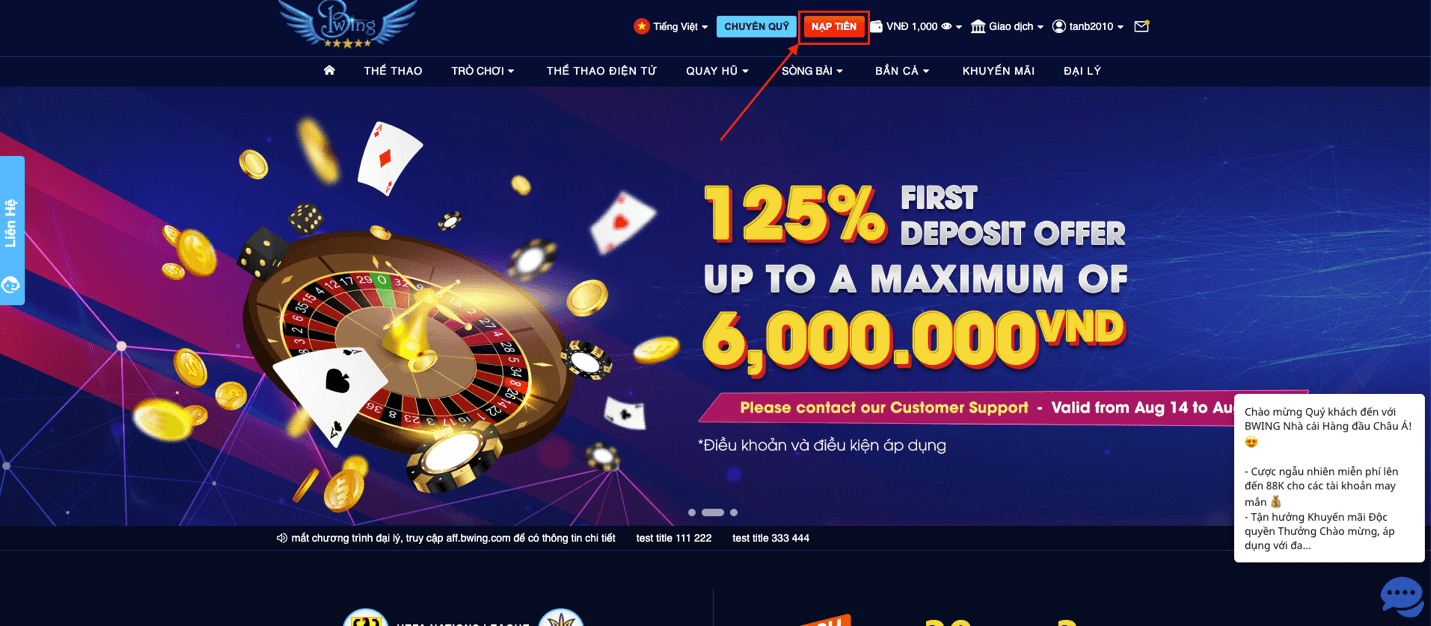Select the third banner carousel dot

(734, 512)
